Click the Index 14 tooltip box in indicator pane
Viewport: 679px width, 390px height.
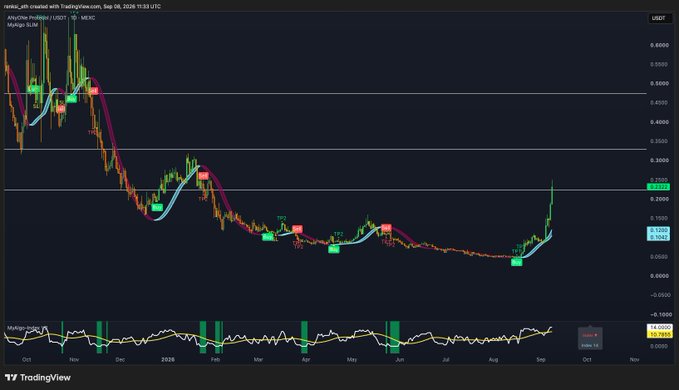tap(590, 338)
